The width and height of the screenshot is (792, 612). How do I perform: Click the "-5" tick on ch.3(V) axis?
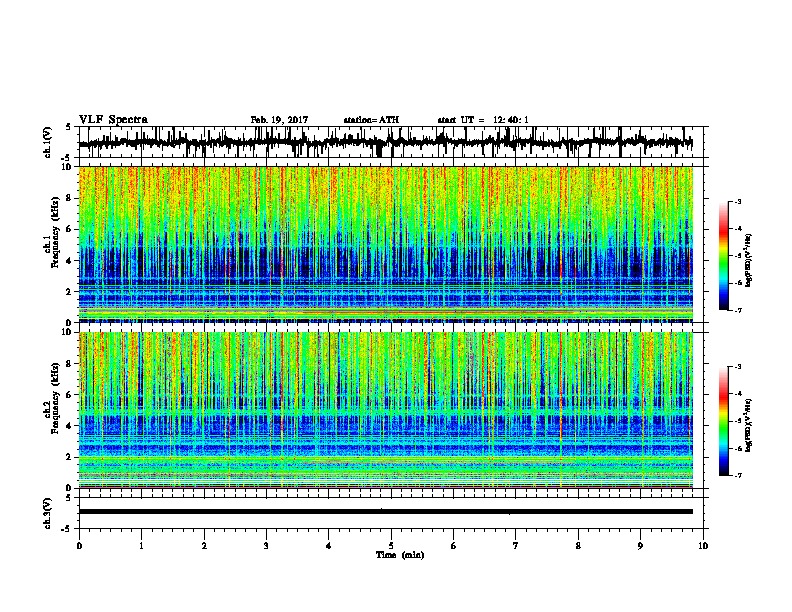tap(68, 529)
